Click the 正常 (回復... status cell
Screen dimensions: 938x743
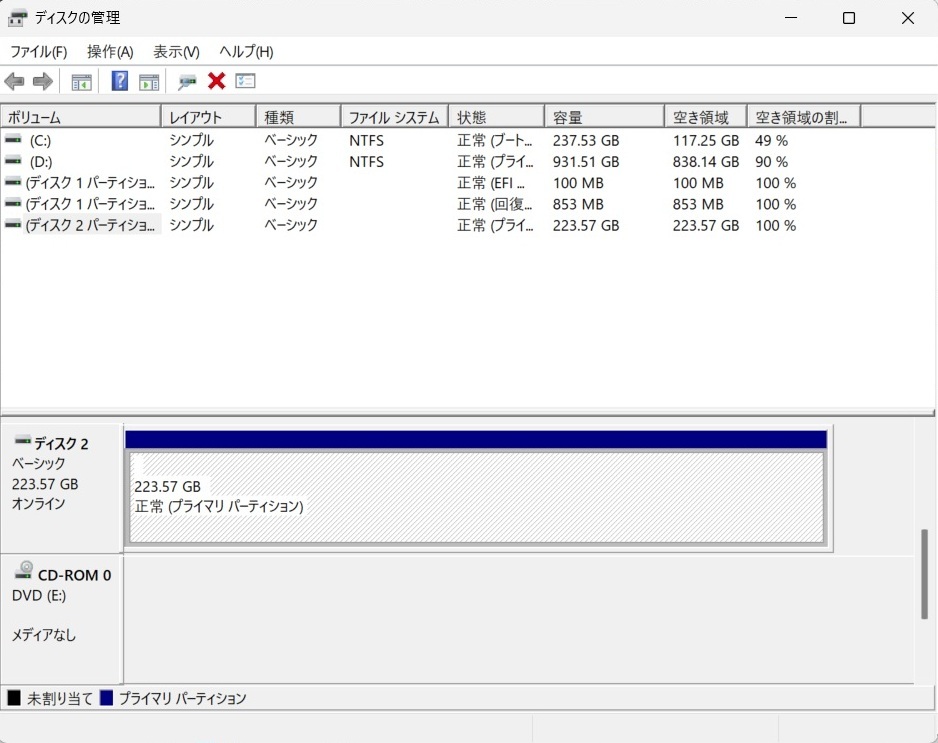(494, 204)
